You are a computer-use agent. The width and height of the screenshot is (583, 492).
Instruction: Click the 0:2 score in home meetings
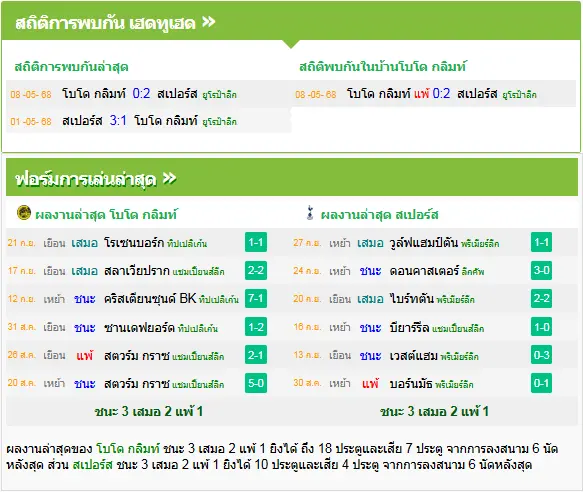(441, 93)
